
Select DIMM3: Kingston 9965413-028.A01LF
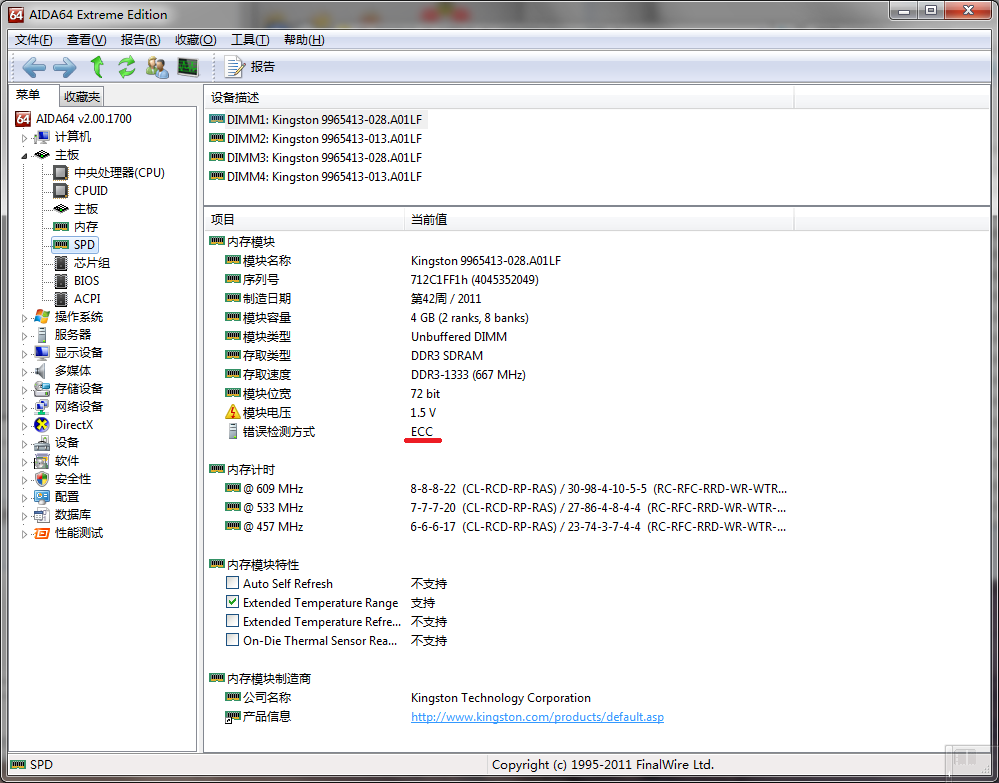(324, 157)
